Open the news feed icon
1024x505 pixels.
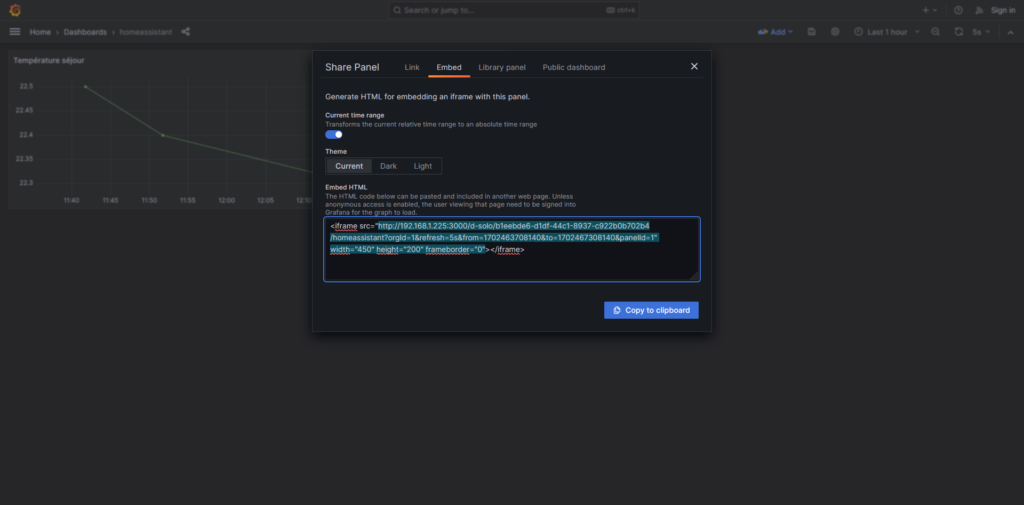(x=979, y=10)
